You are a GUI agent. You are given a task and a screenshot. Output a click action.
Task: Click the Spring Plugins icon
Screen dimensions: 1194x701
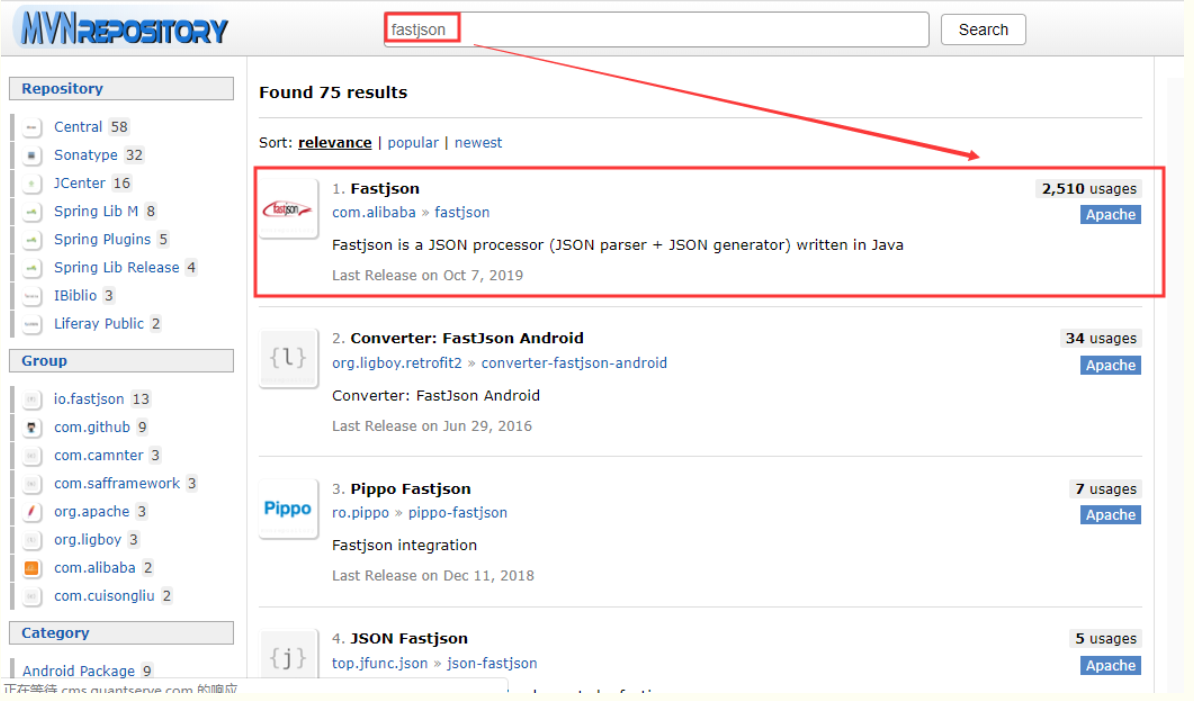coord(31,240)
